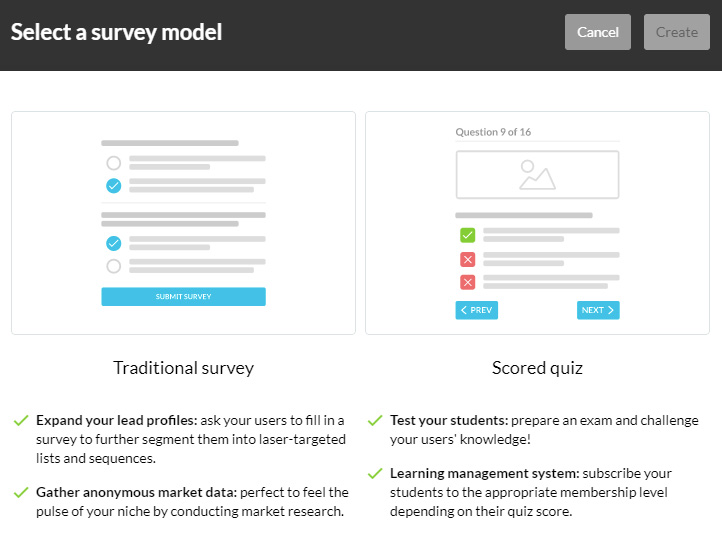722x556 pixels.
Task: Select the first empty radio circle in survey preview
Action: click(x=113, y=163)
